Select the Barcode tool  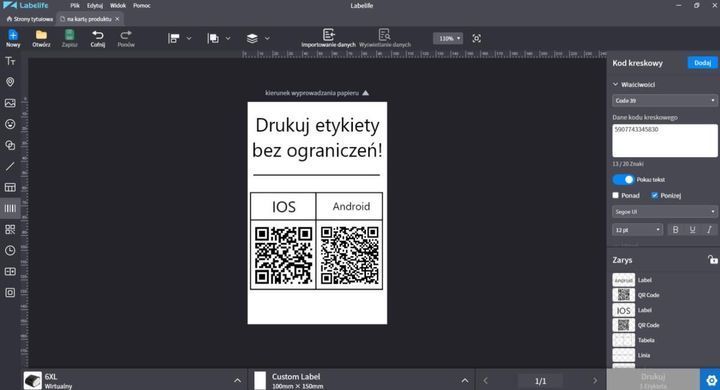coord(10,209)
